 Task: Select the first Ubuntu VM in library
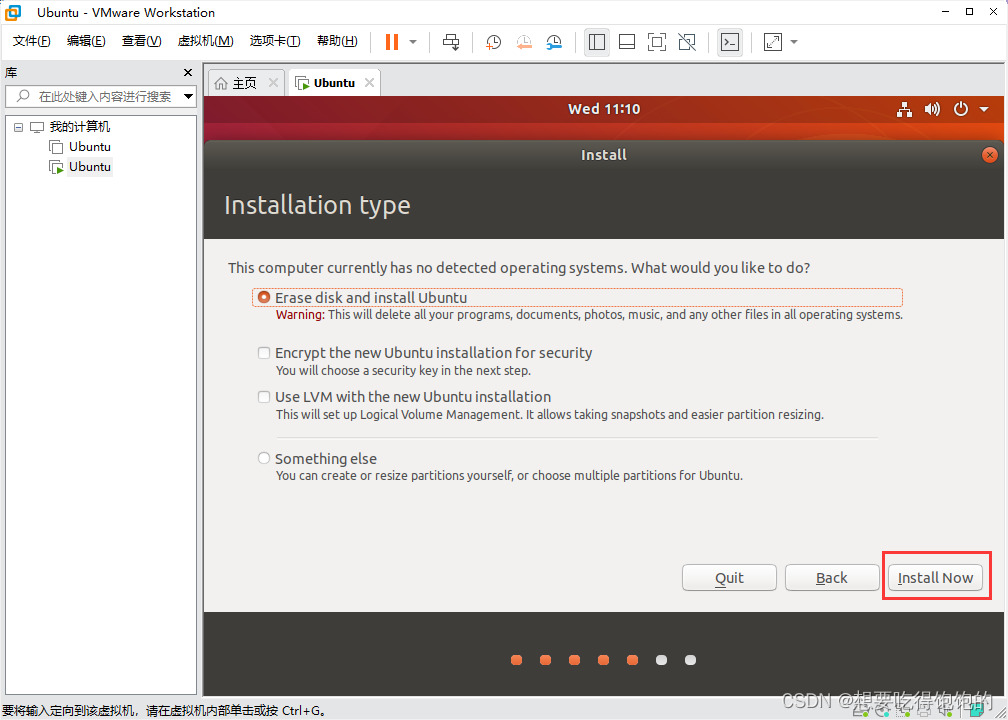(x=89, y=147)
